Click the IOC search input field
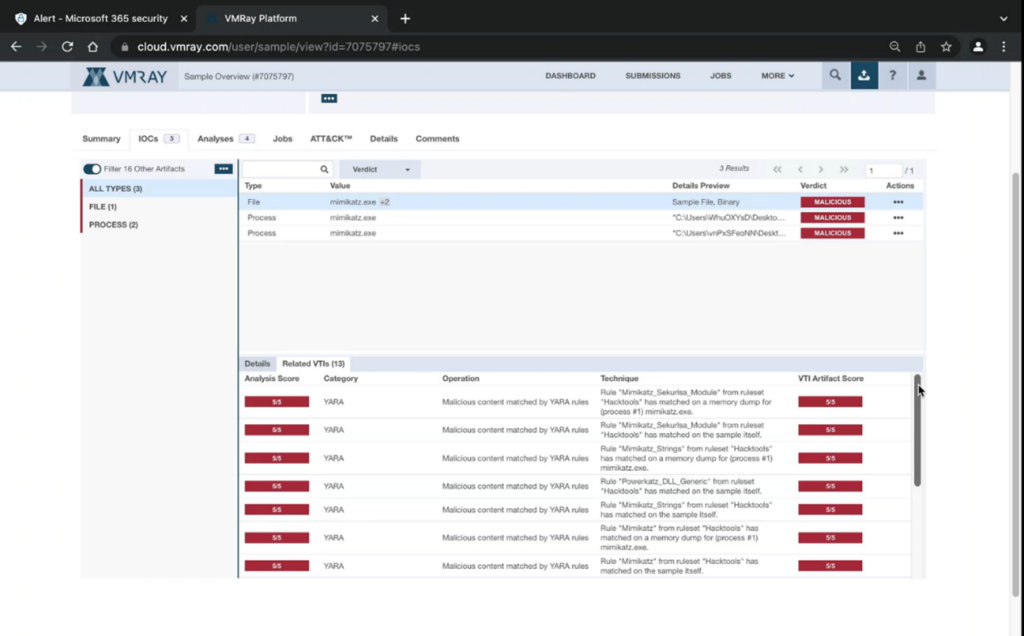Viewport: 1024px width, 636px height. pyautogui.click(x=281, y=169)
